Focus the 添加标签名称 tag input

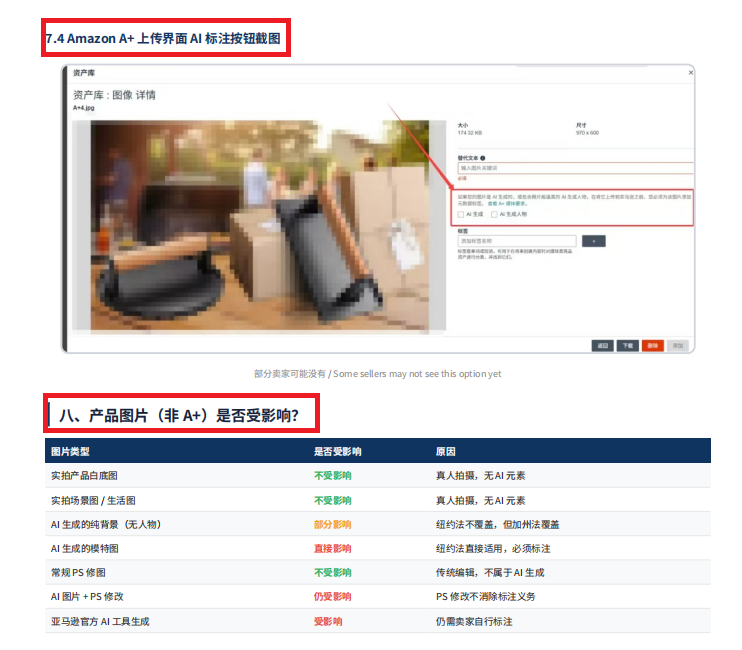tap(517, 241)
